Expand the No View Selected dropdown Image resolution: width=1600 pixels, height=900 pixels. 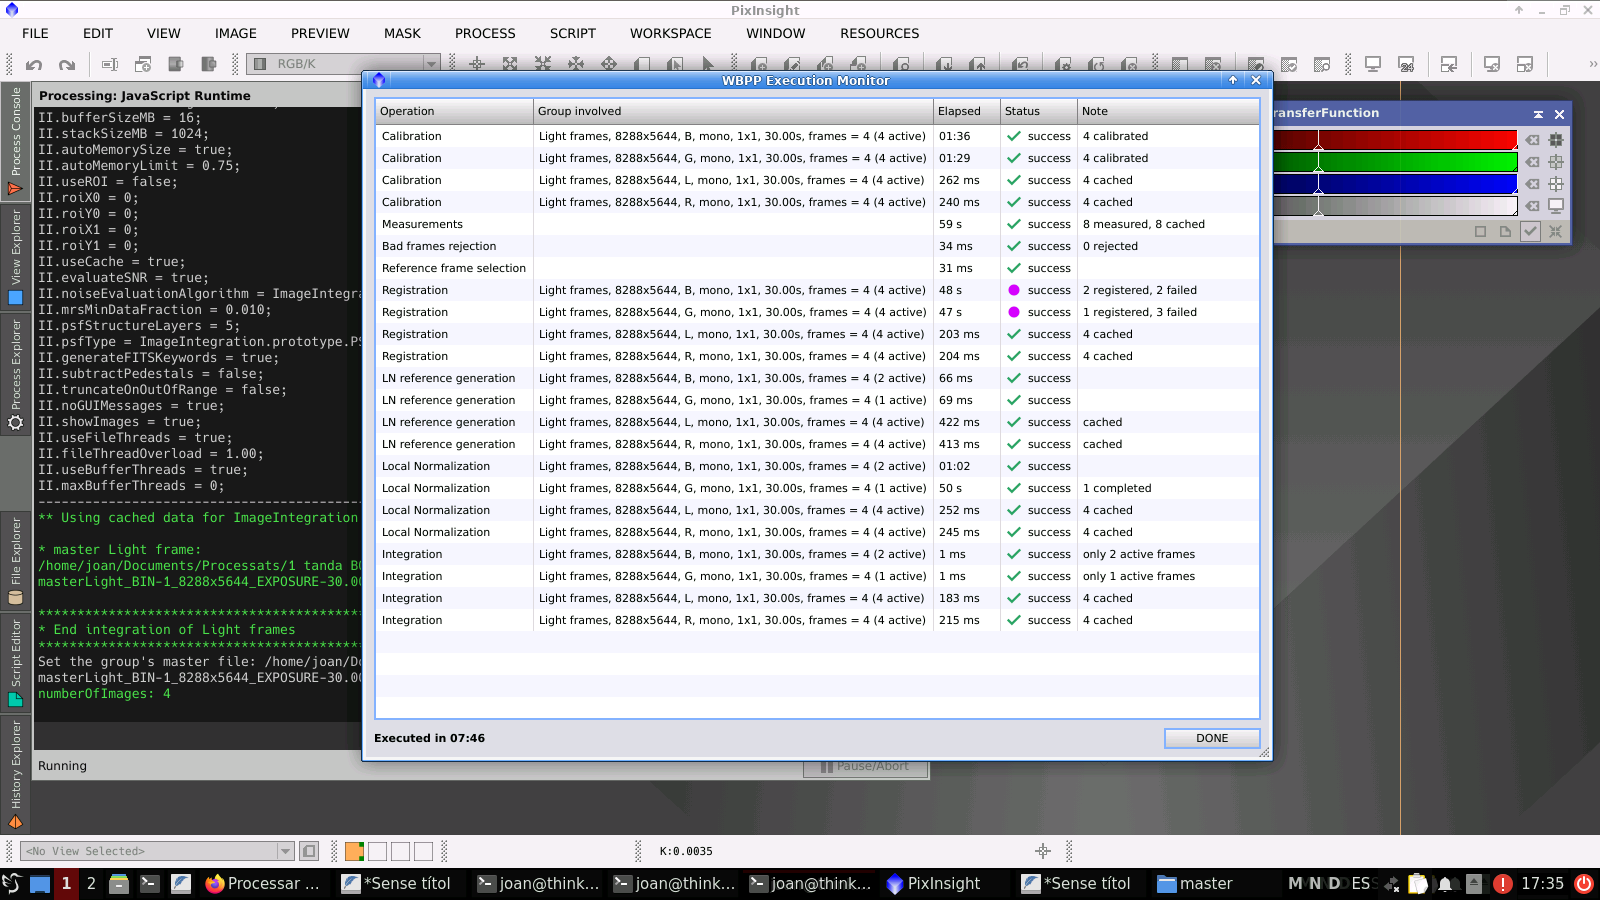285,851
